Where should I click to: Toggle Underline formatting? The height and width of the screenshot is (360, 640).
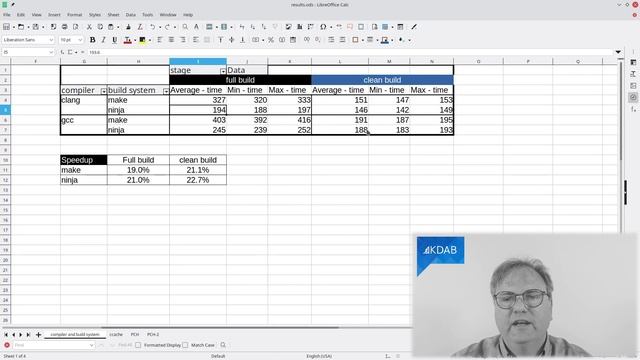pos(115,40)
